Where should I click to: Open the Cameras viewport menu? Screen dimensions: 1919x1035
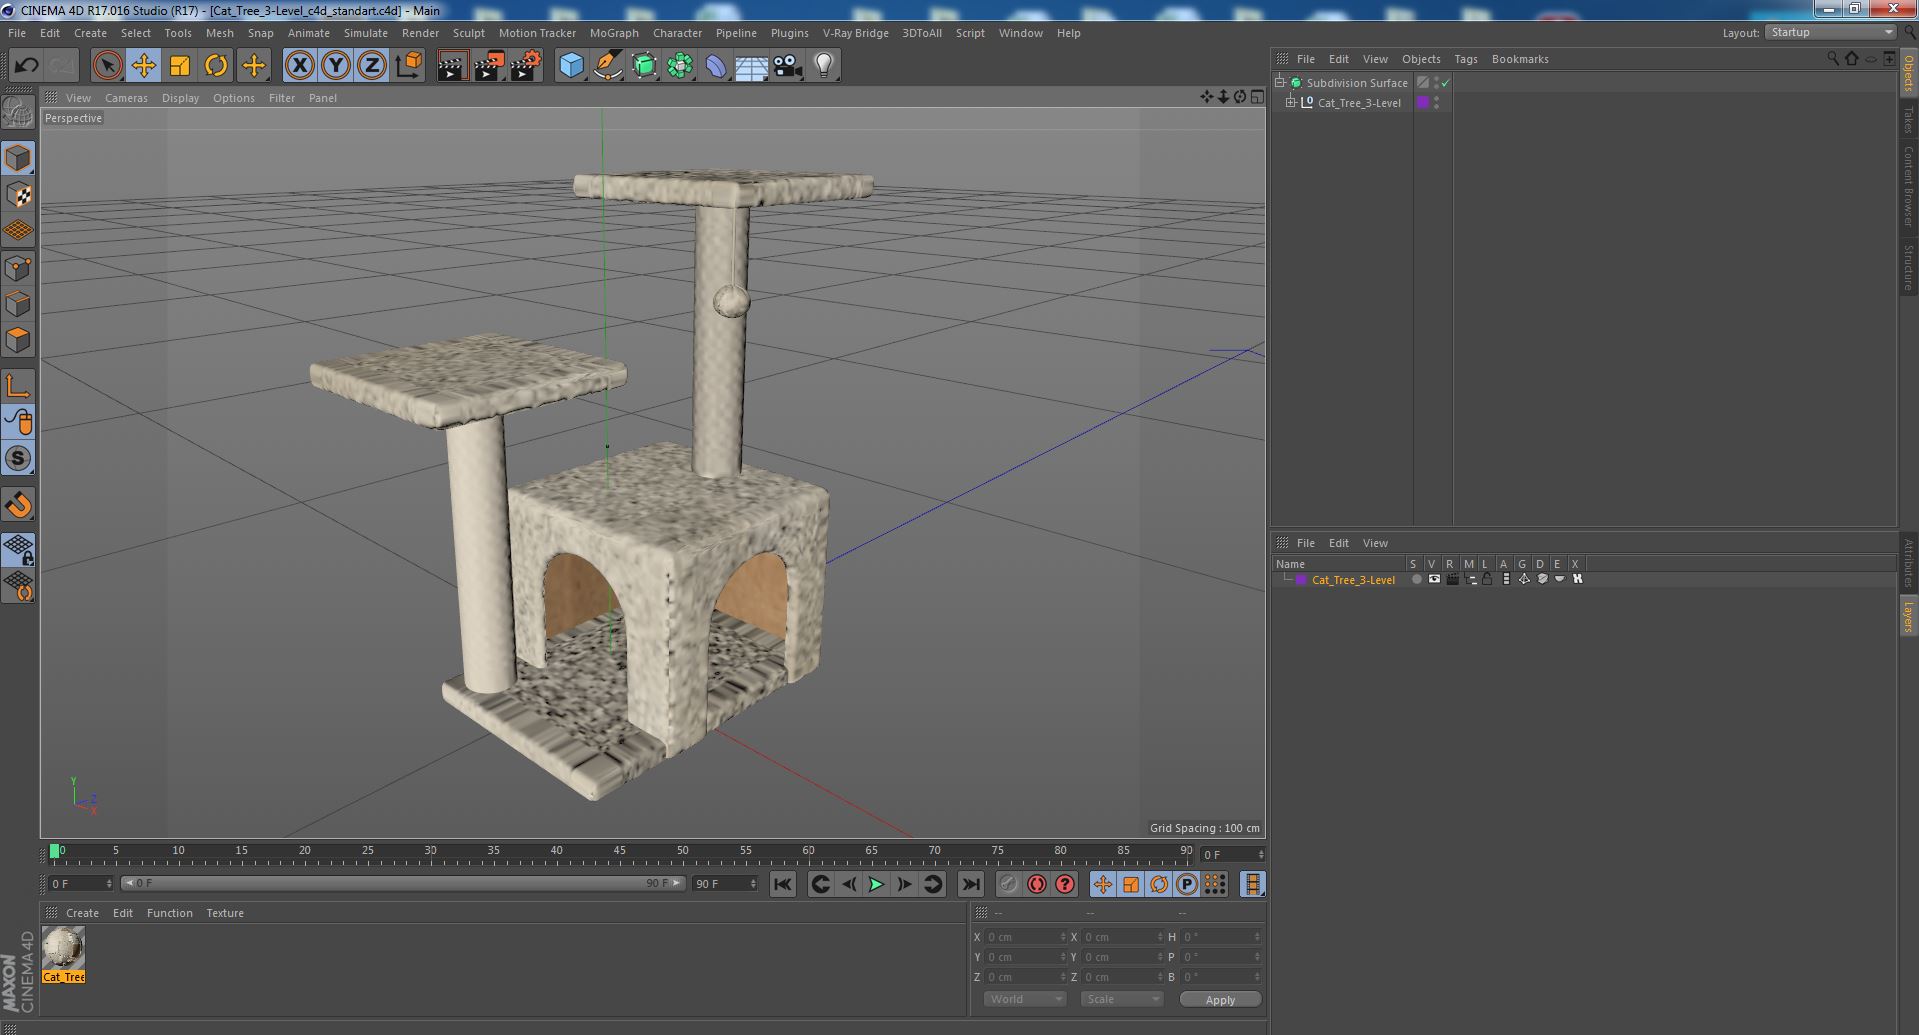point(126,98)
